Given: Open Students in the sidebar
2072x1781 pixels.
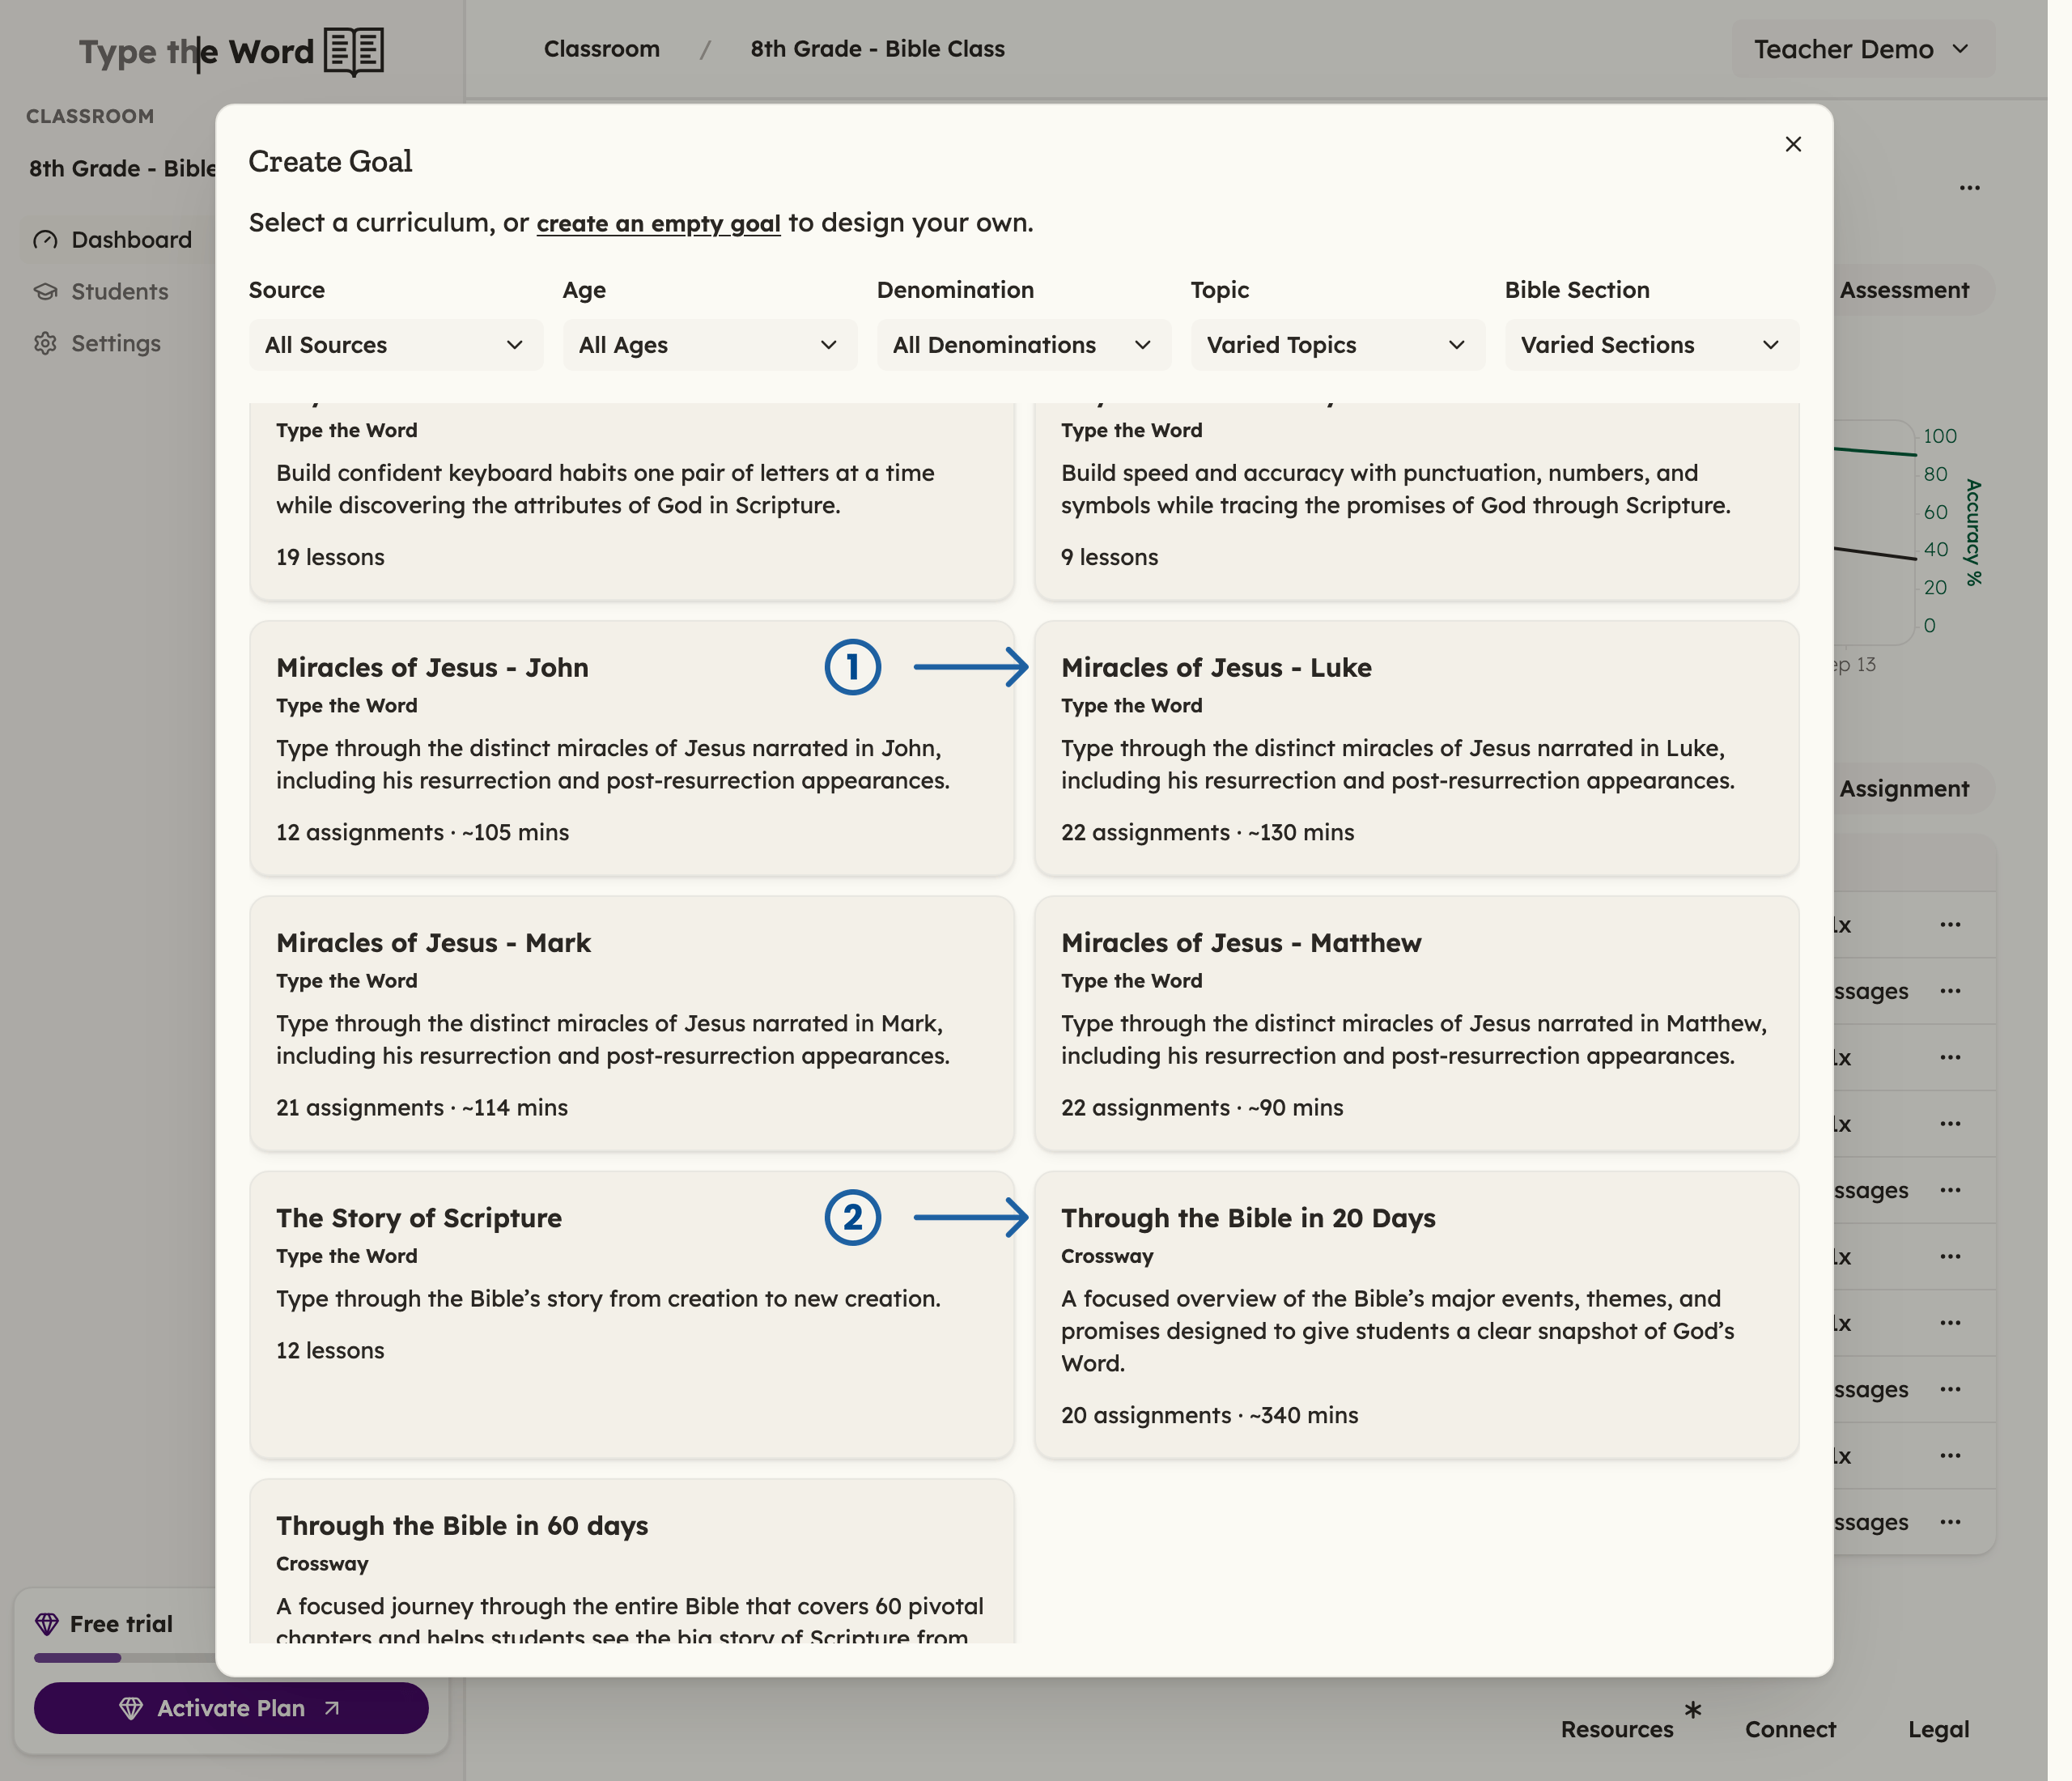Looking at the screenshot, I should (118, 292).
